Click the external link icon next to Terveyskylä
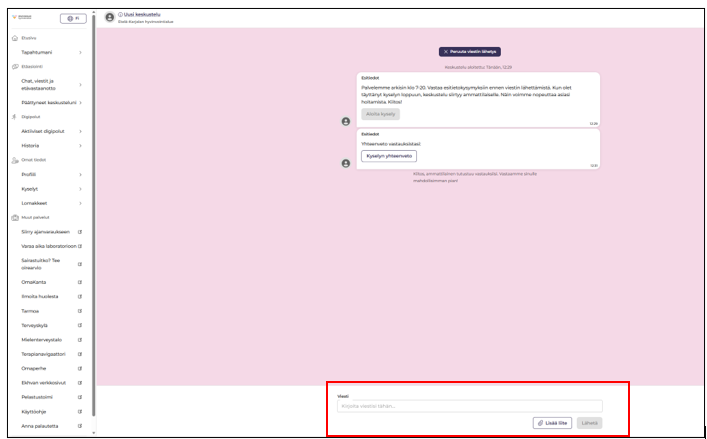Viewport: 707px width, 439px height. (x=80, y=325)
